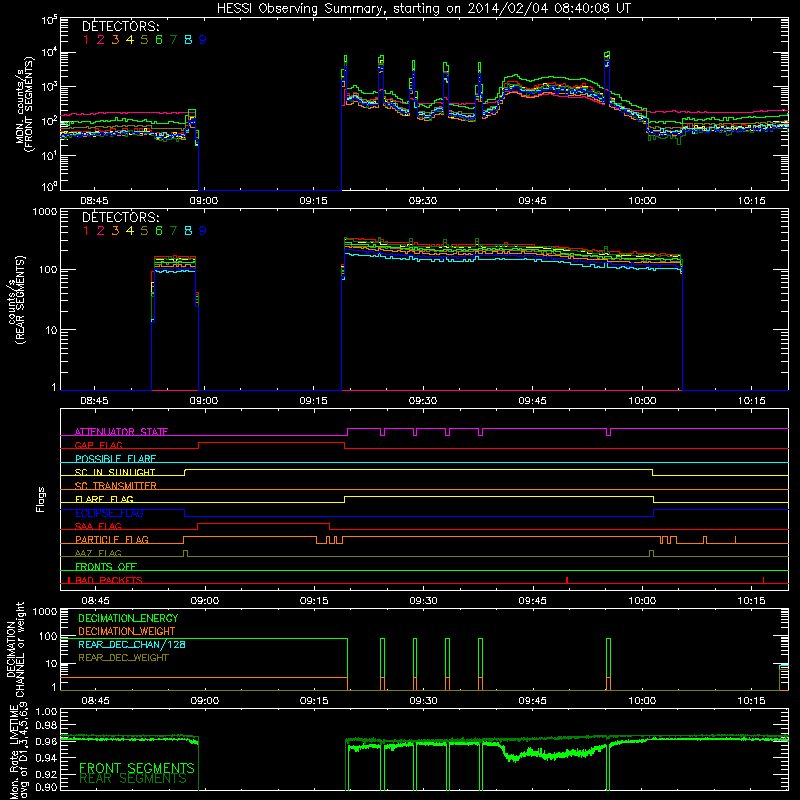Select the DETECTORS: label in the rear segments panel

(121, 217)
